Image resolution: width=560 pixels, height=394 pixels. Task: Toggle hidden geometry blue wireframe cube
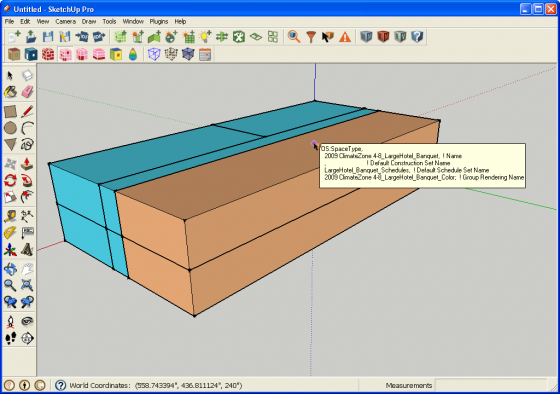point(154,54)
